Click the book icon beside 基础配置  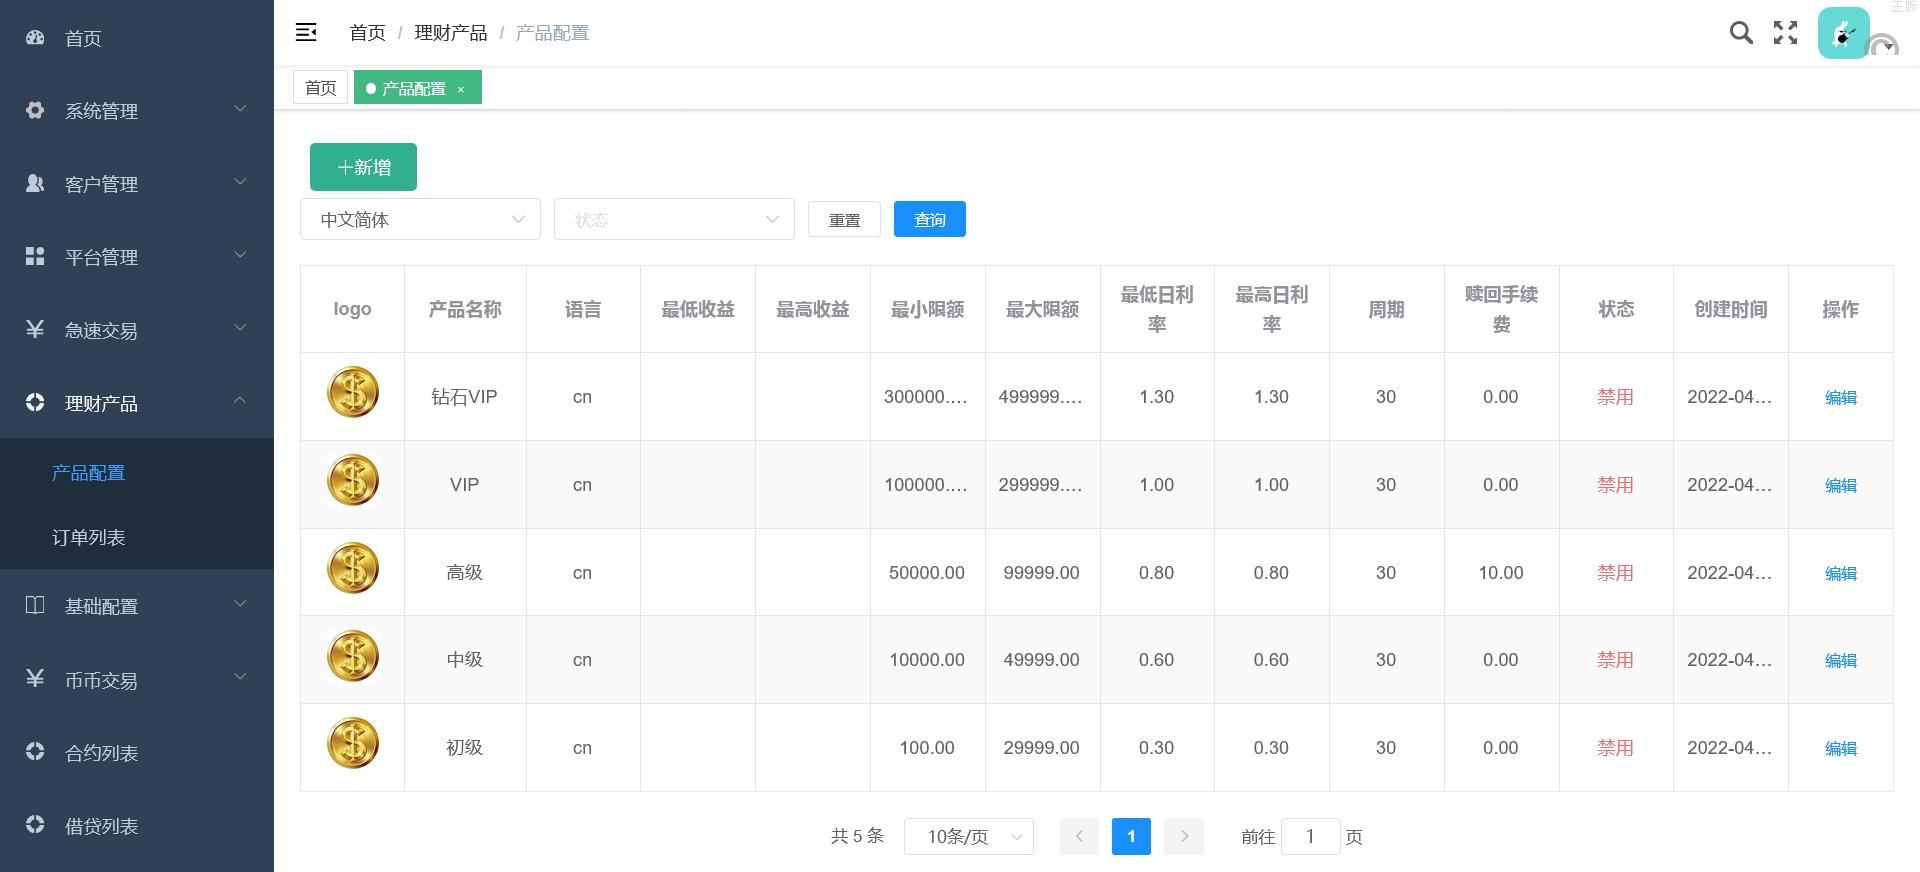[35, 606]
